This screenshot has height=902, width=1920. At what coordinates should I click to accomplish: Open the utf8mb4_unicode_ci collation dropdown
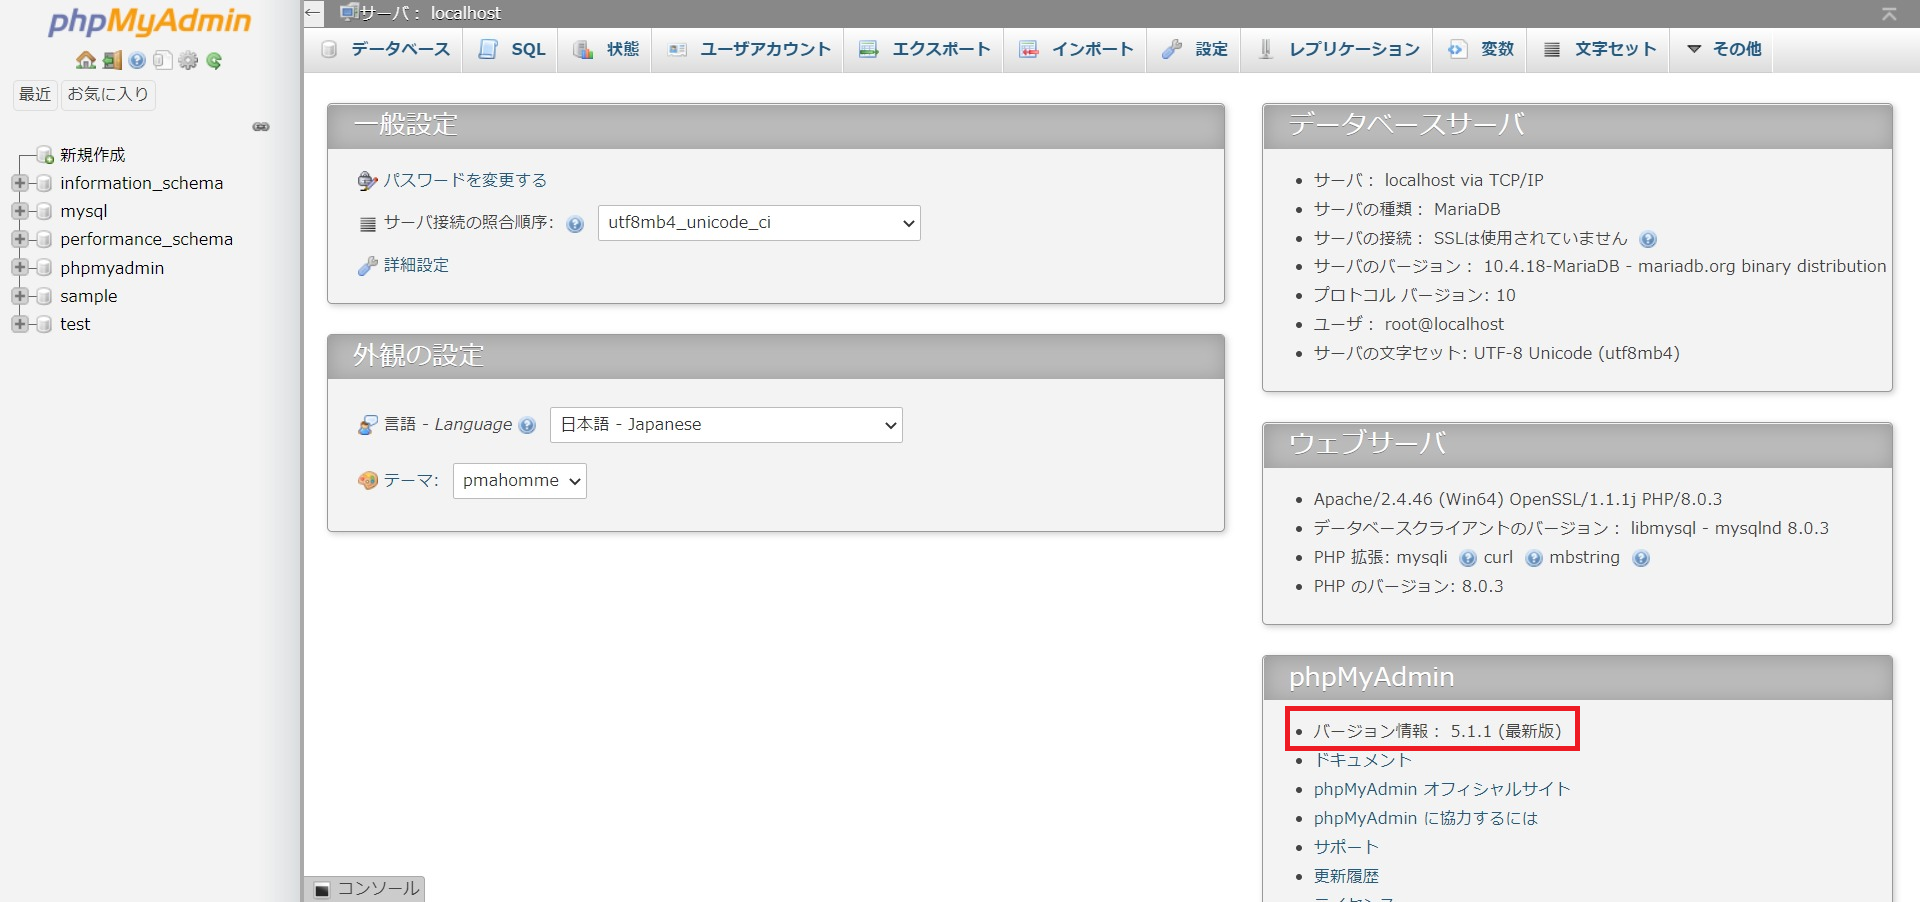pyautogui.click(x=759, y=223)
